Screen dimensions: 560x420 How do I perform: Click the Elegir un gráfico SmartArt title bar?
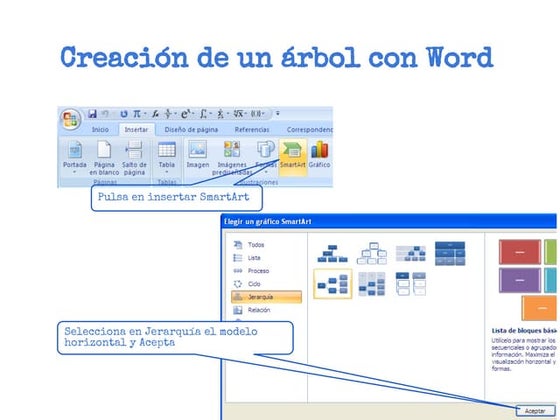point(389,221)
